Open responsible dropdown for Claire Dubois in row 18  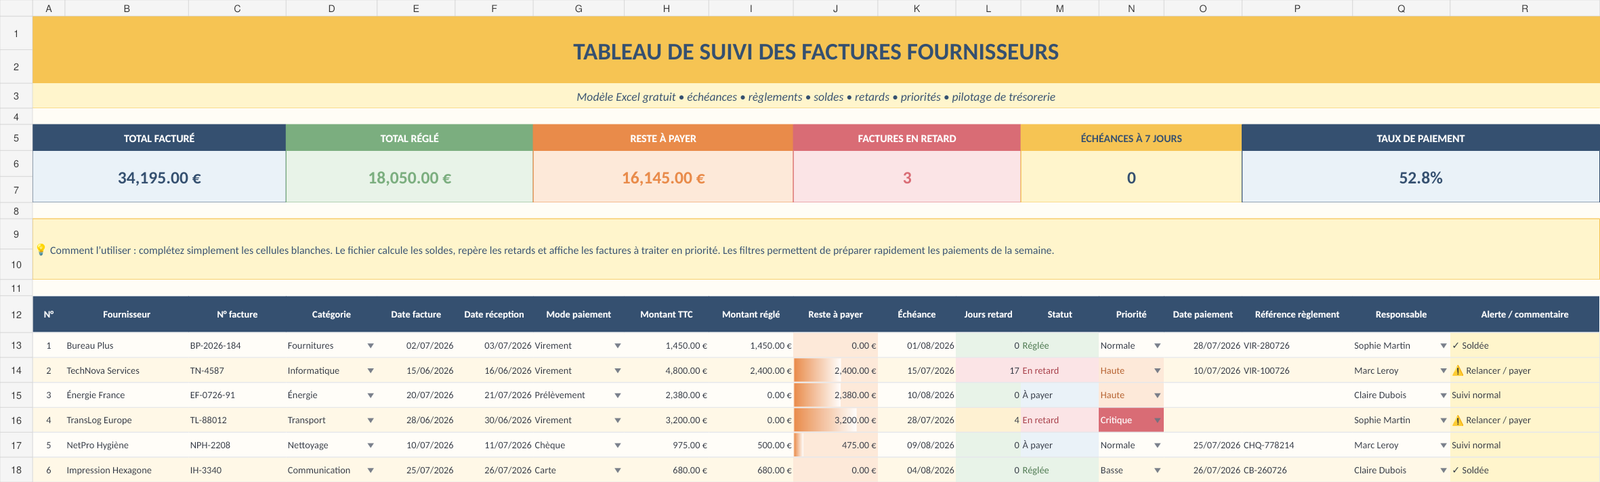[x=1443, y=471]
